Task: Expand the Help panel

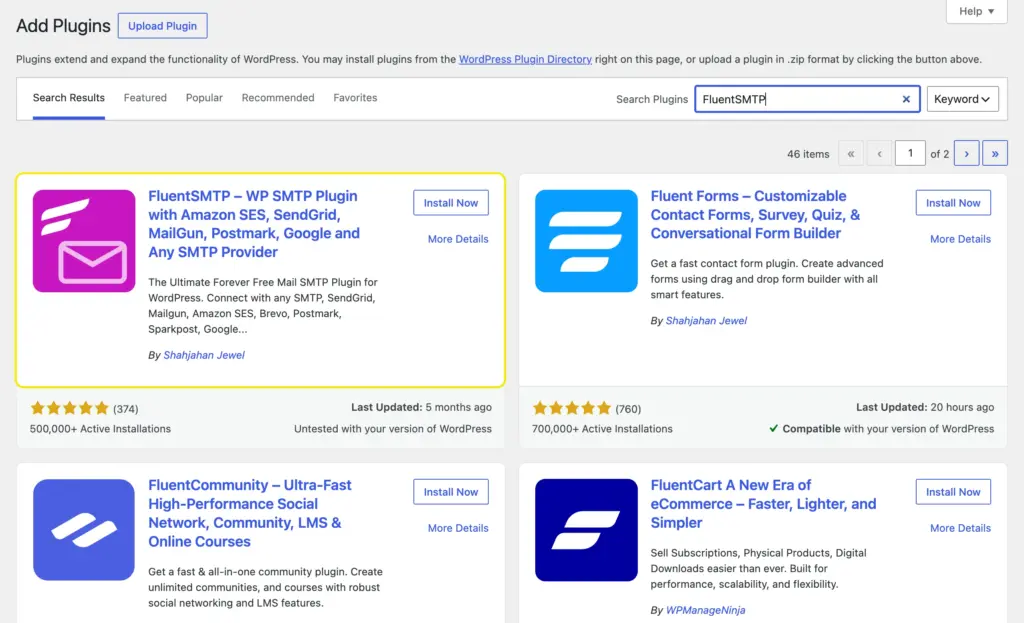Action: (977, 11)
